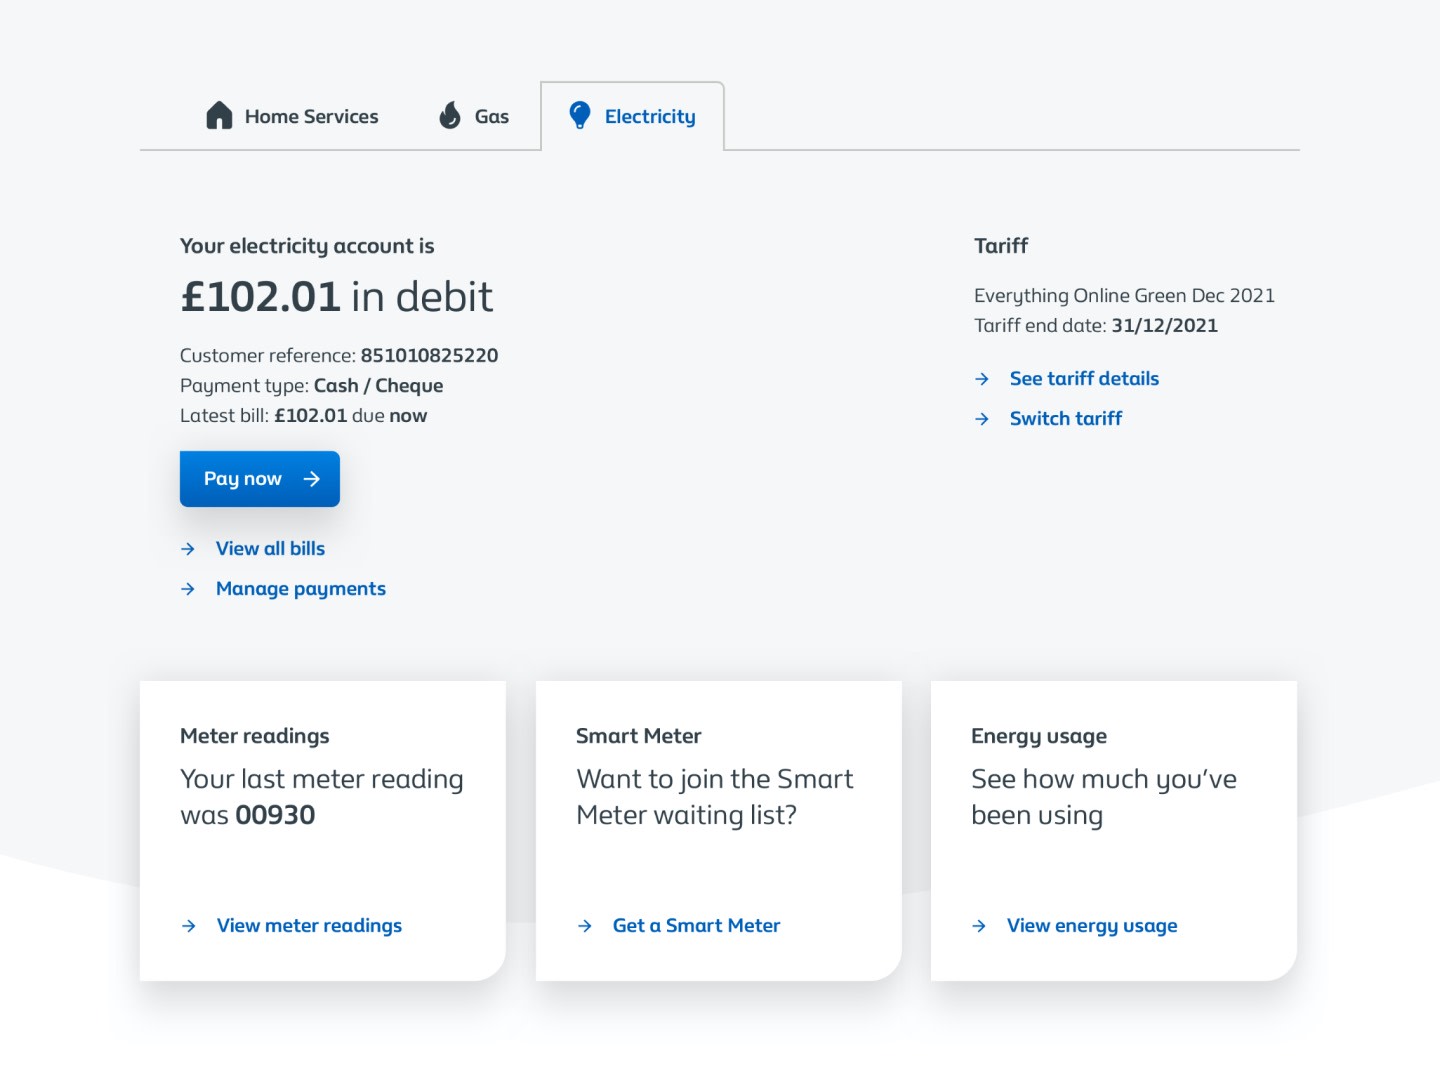Click the Smart Meter card heading
Image resolution: width=1440 pixels, height=1080 pixels.
pyautogui.click(x=638, y=736)
